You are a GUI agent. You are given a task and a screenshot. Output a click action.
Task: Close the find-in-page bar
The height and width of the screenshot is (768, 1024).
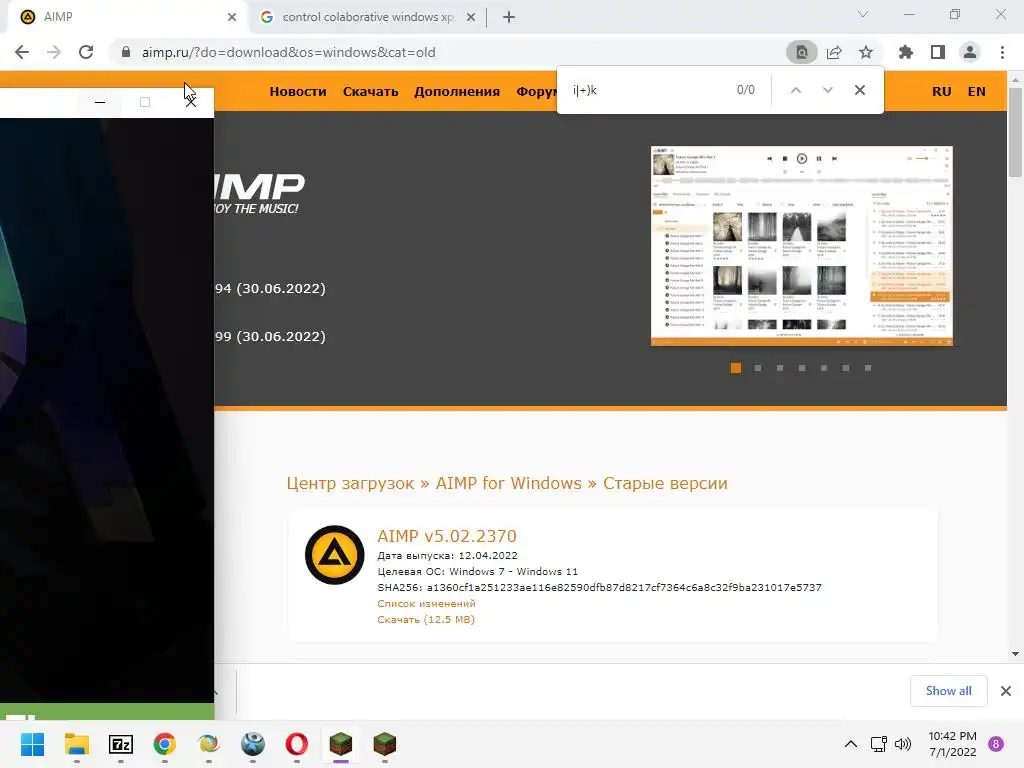(860, 90)
